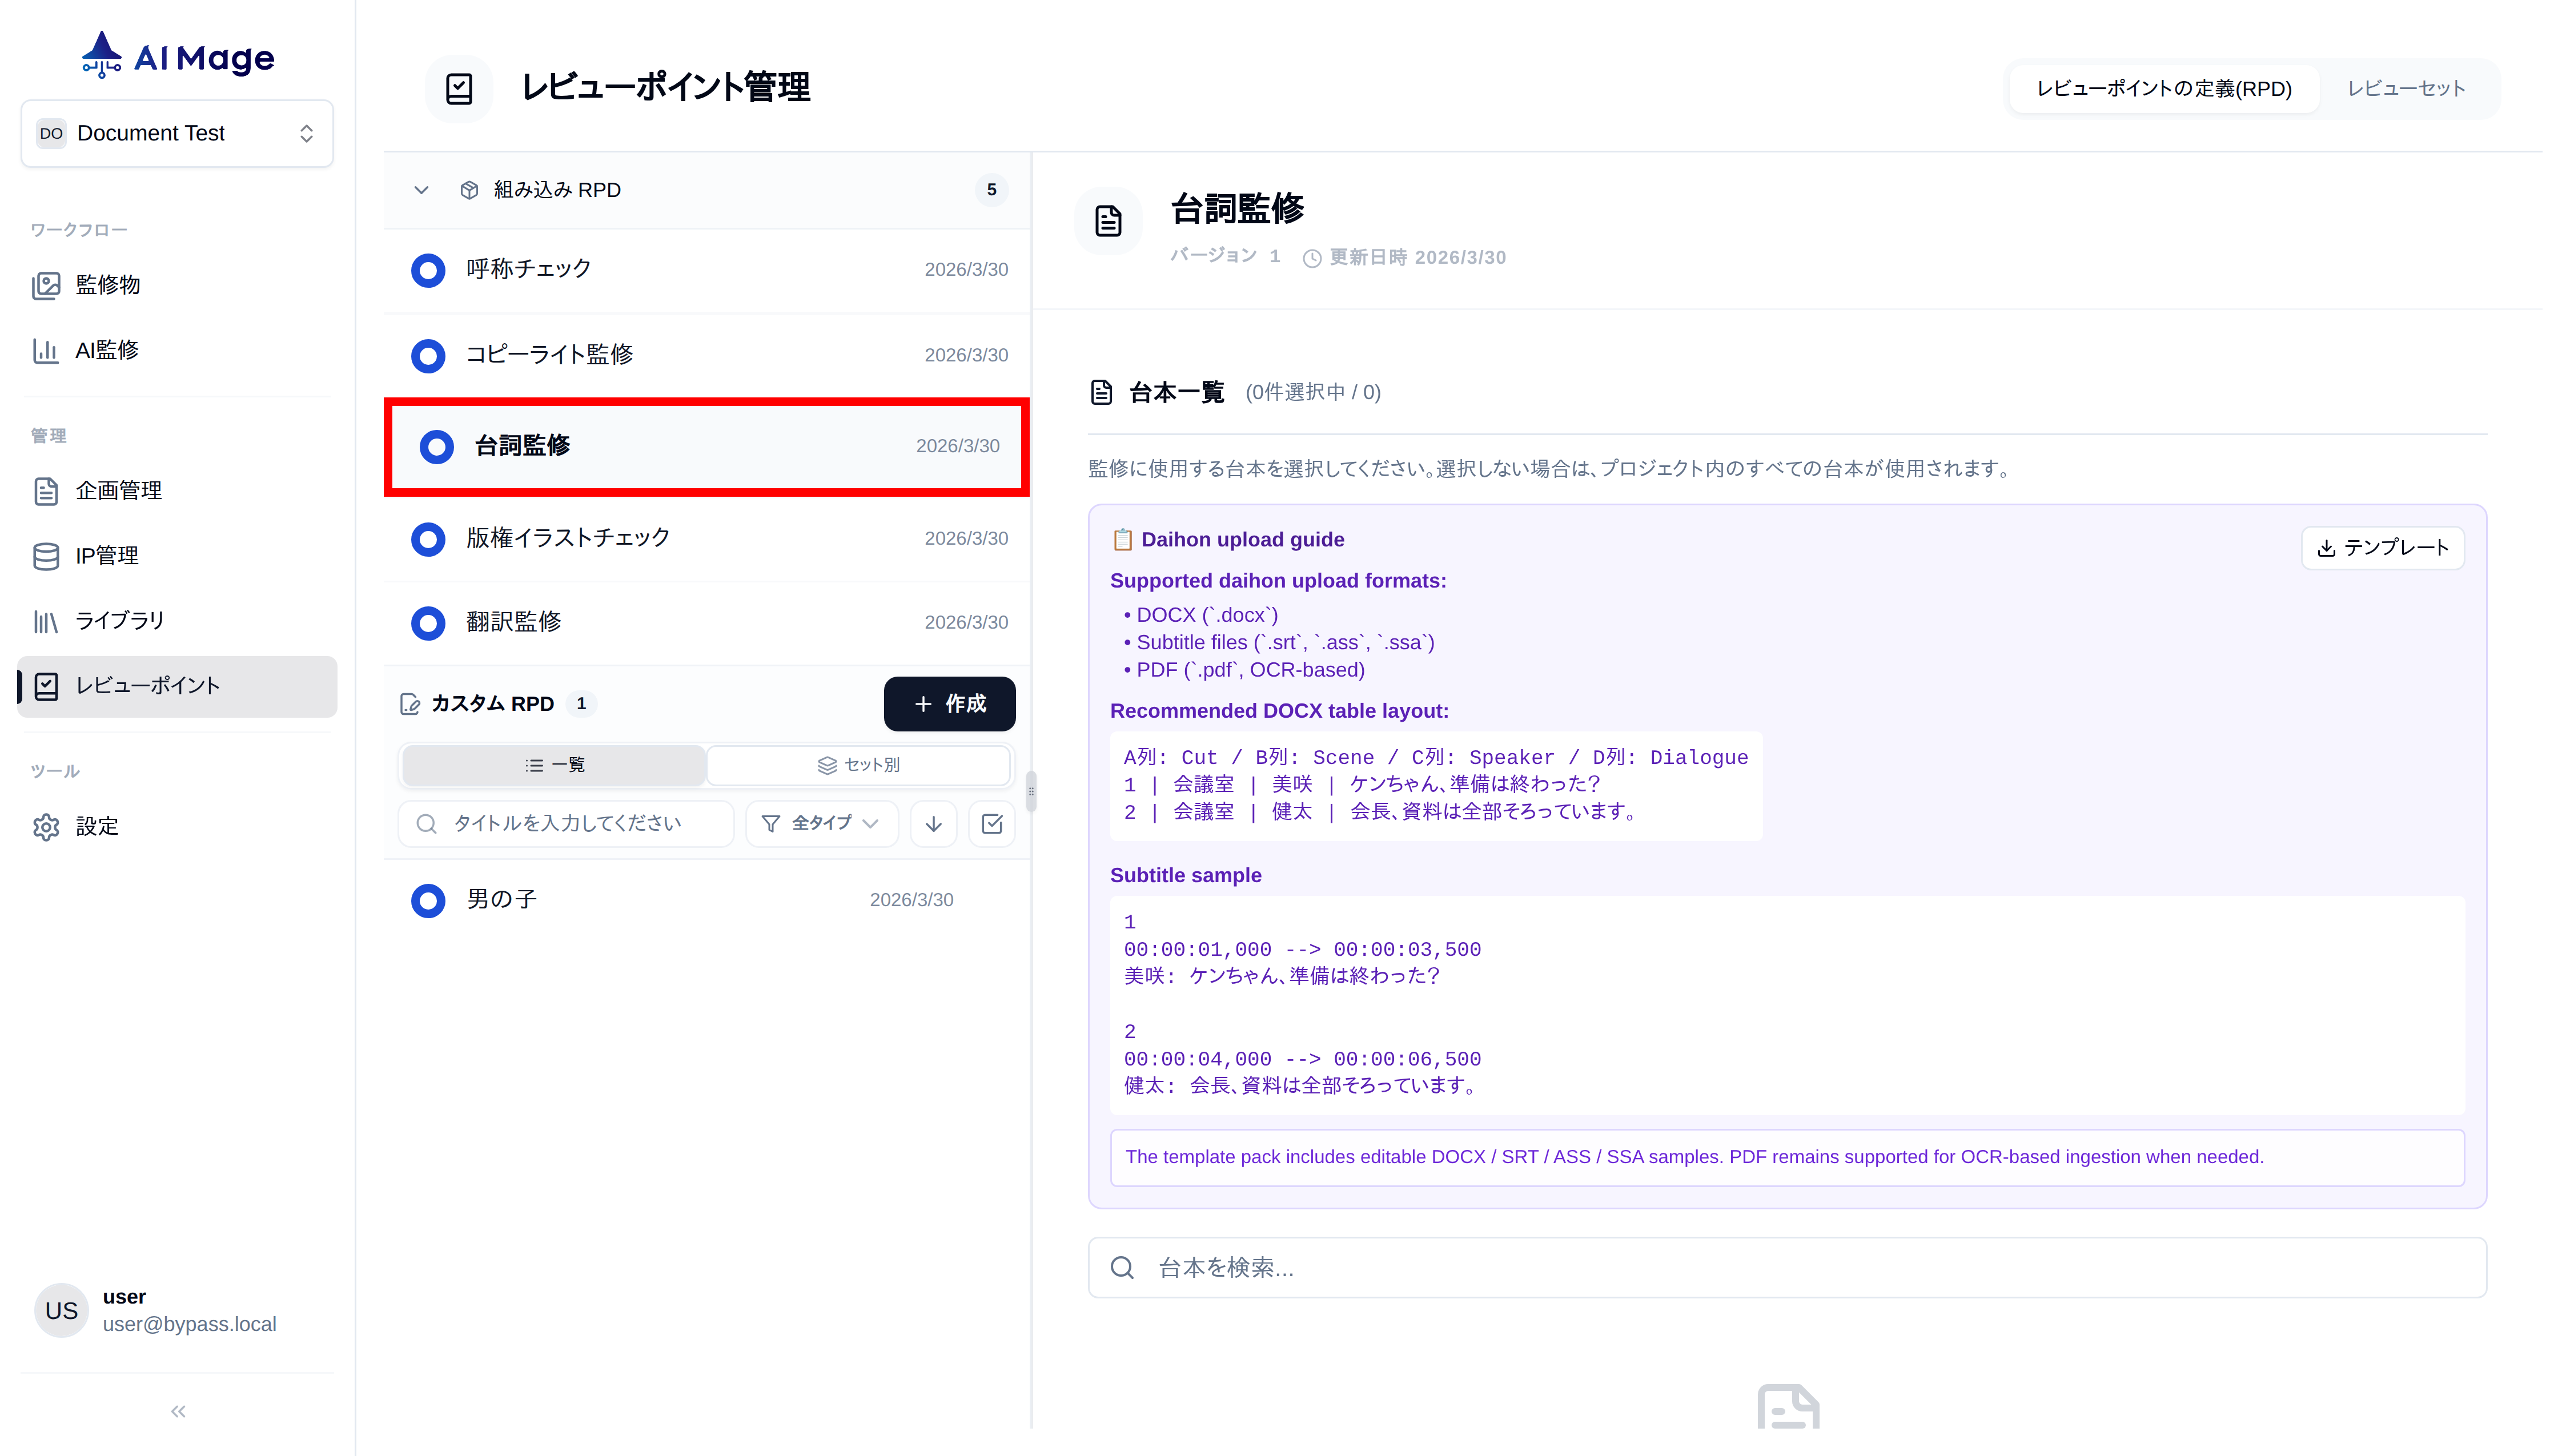
Task: Open the 全タイプ filter dropdown
Action: pos(820,824)
